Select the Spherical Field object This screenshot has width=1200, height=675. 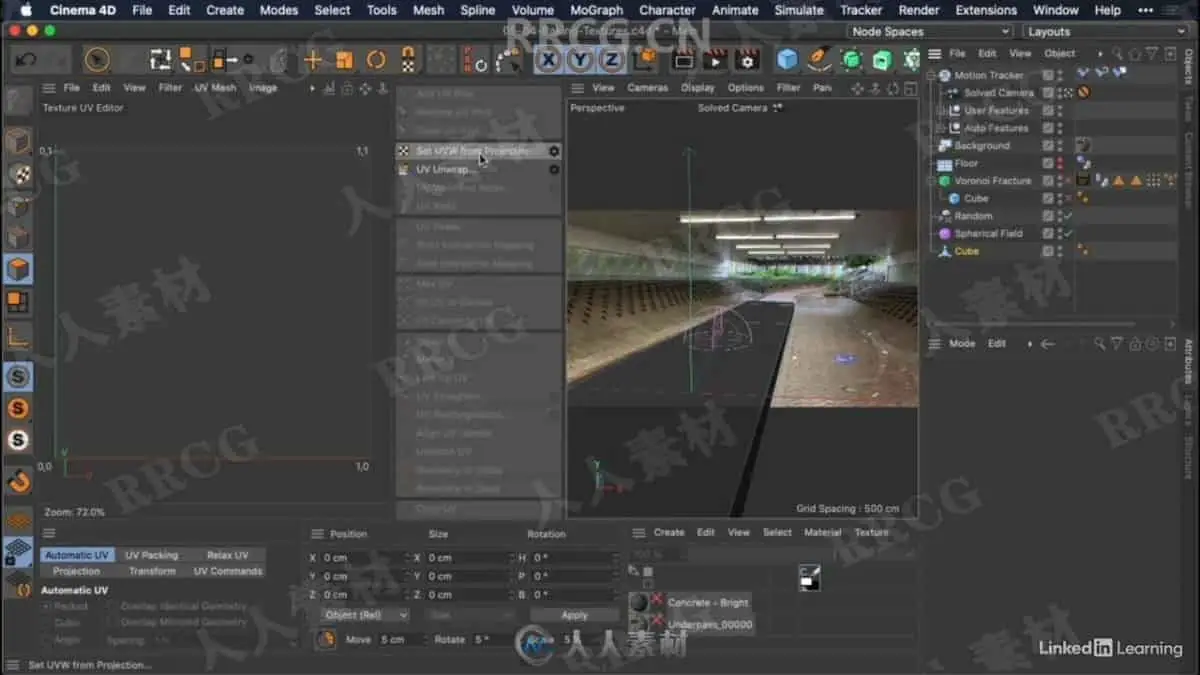988,233
